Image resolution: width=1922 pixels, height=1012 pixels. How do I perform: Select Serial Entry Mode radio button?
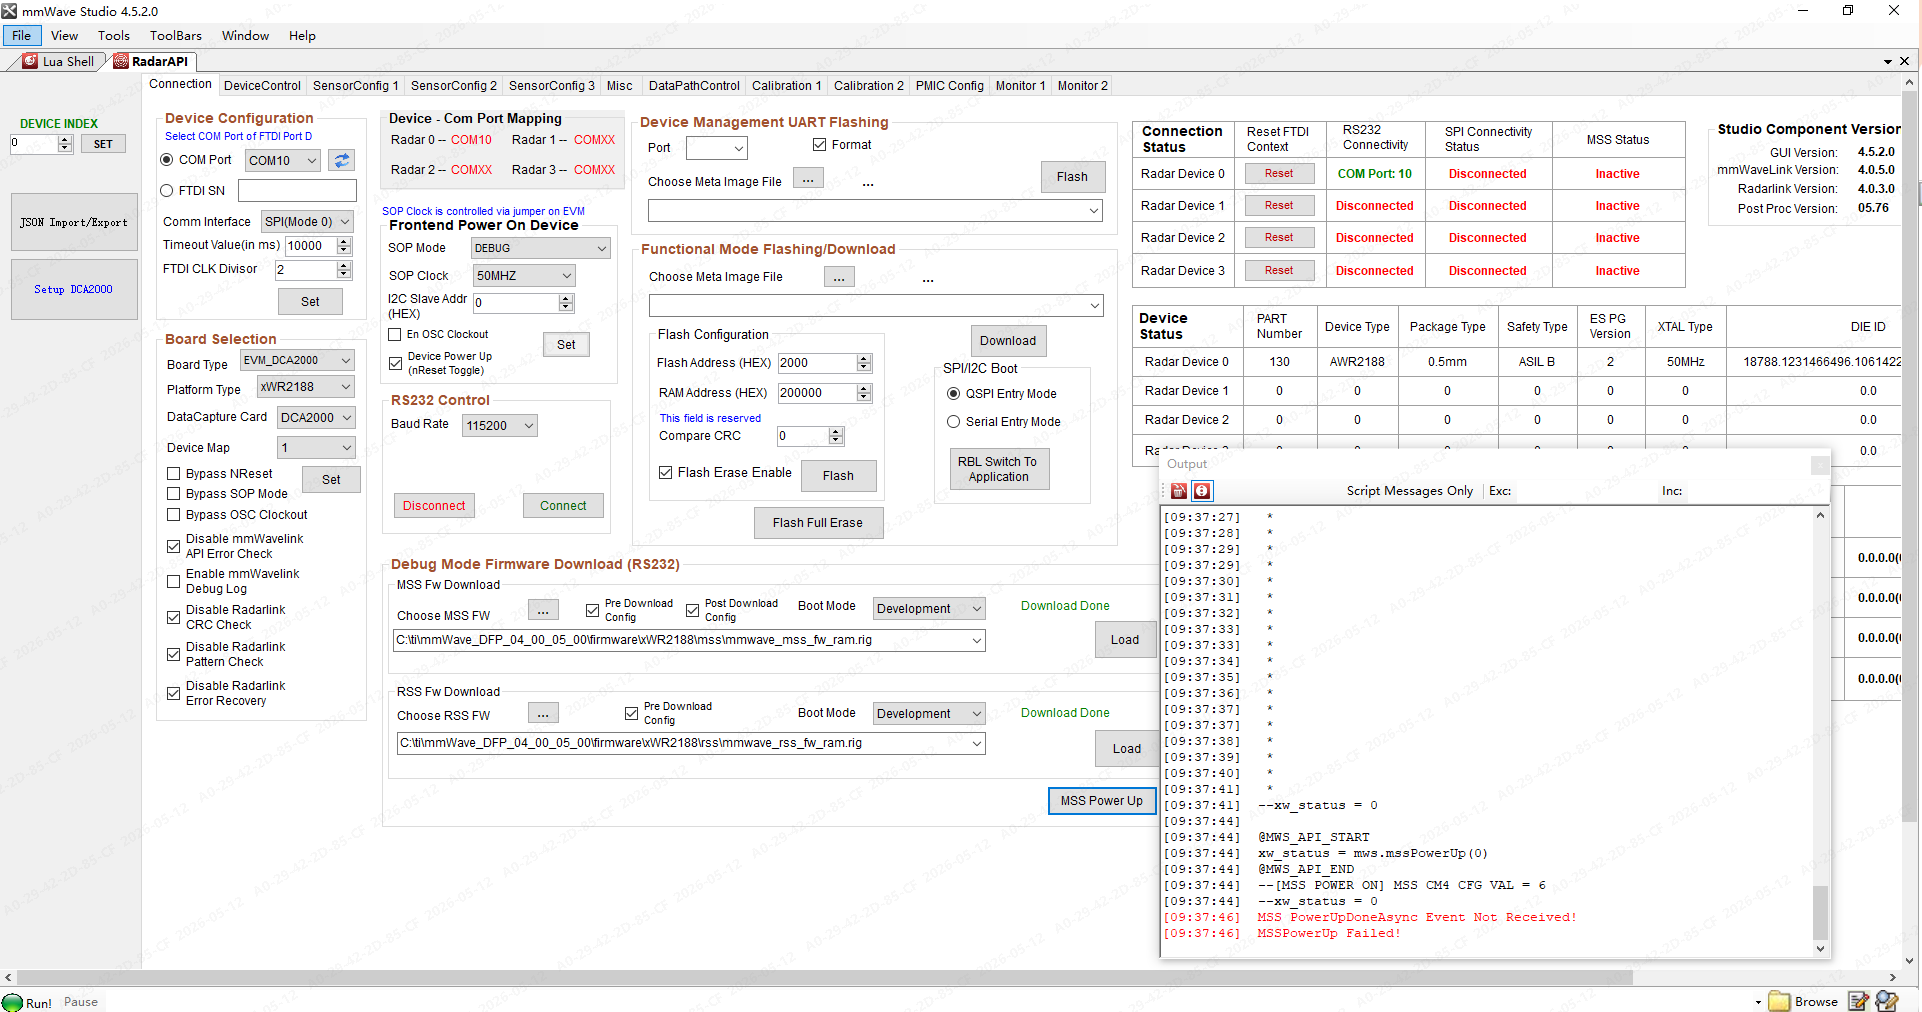954,422
